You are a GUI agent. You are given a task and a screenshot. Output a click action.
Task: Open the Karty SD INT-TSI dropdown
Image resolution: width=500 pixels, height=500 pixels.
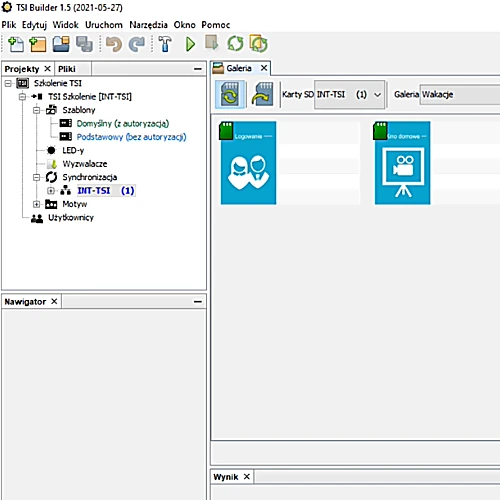pos(349,95)
